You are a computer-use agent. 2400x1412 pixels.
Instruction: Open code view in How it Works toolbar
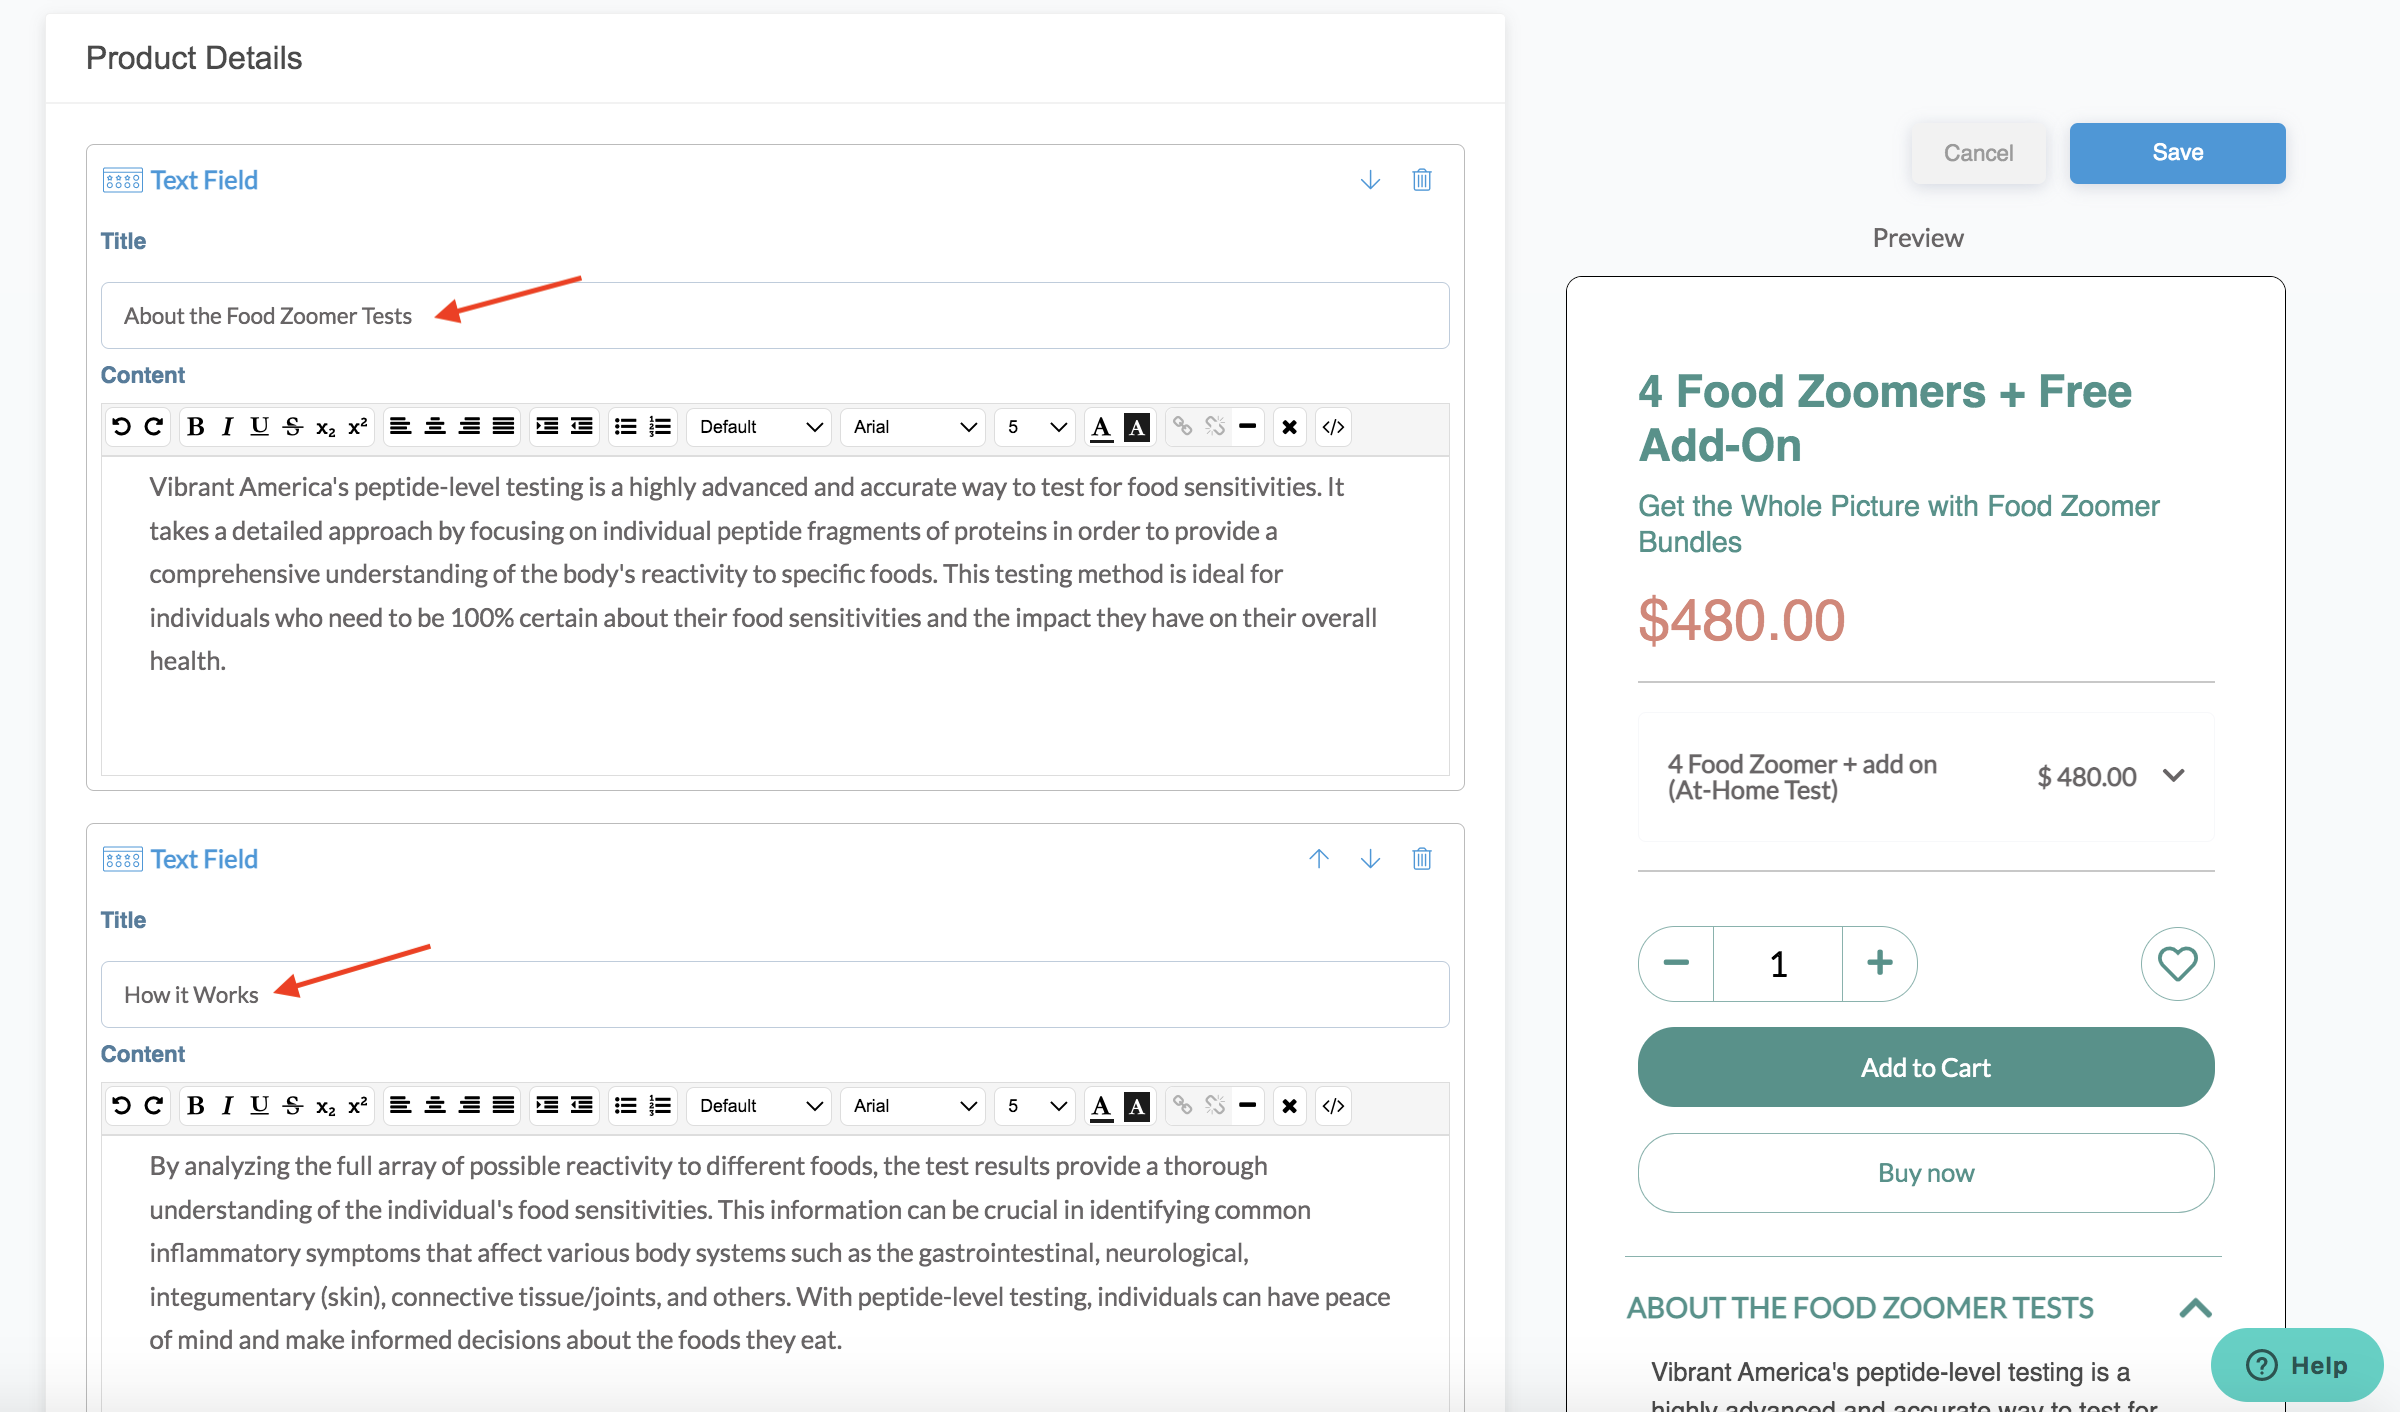[x=1333, y=1106]
